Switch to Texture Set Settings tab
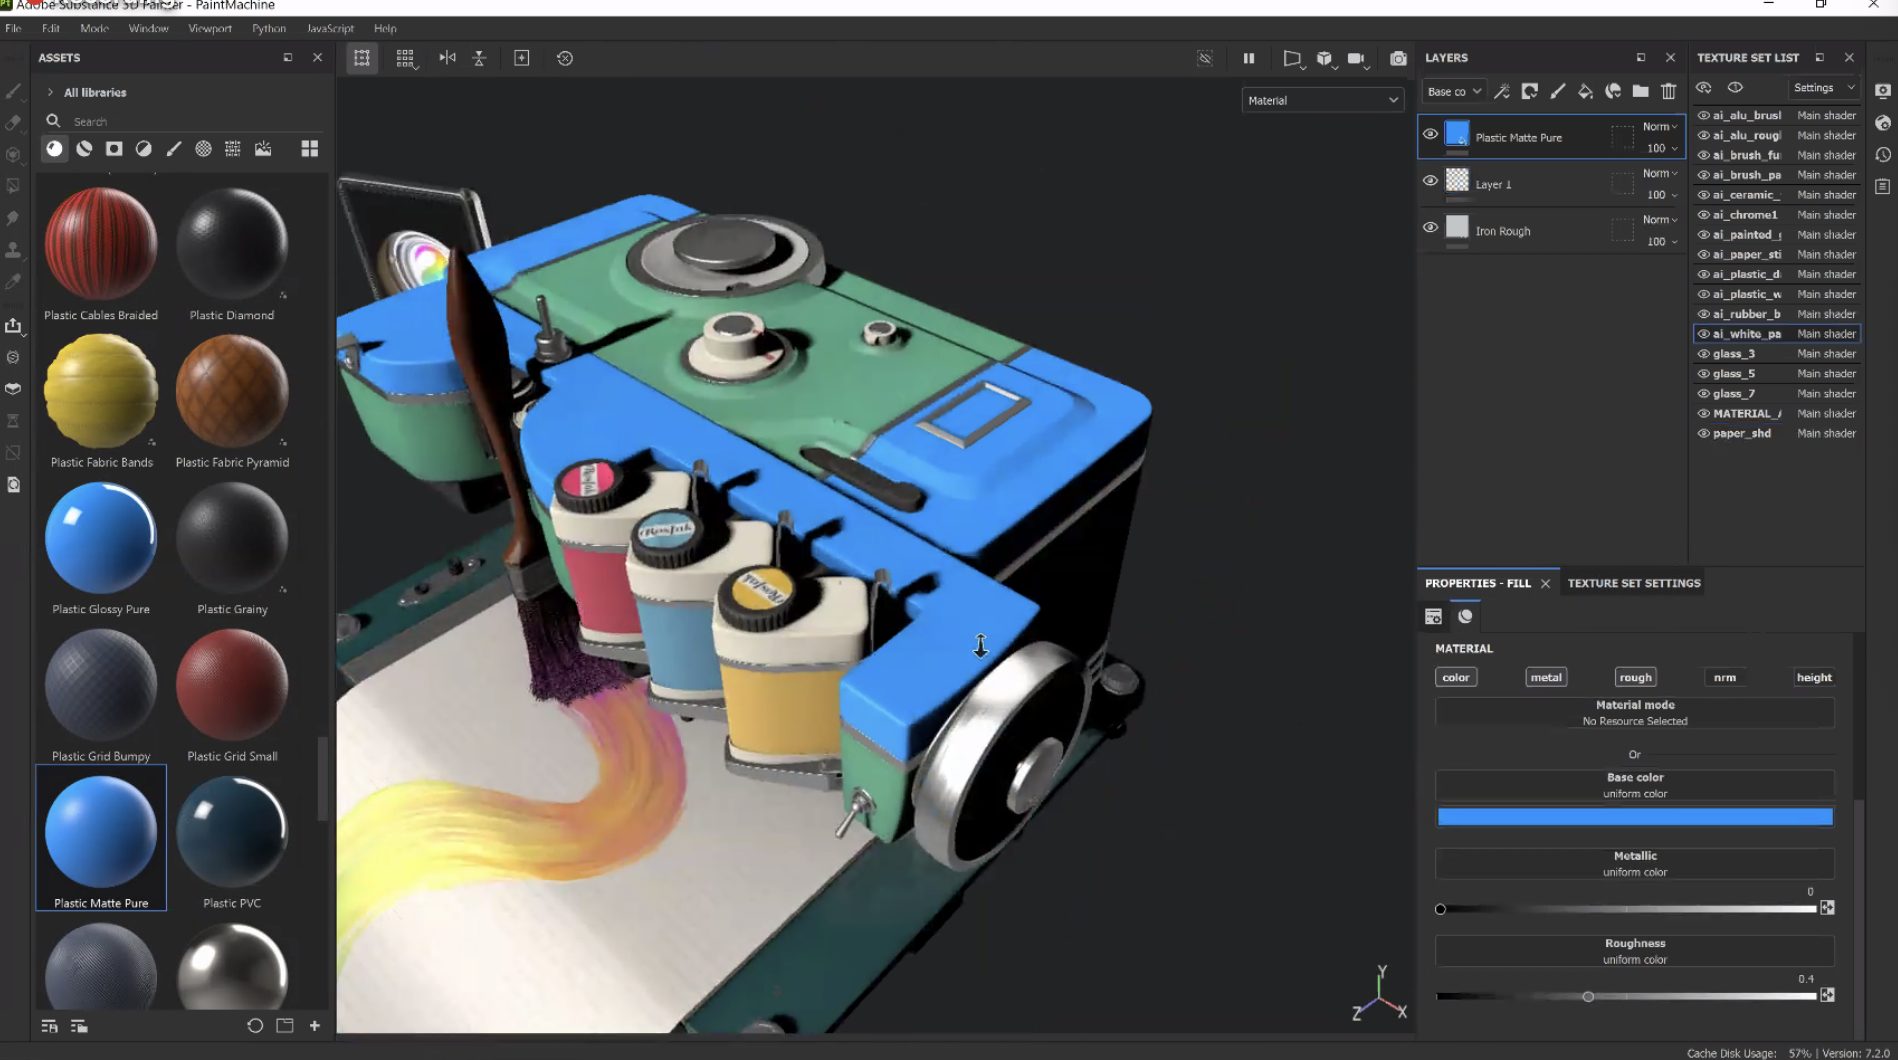The image size is (1898, 1060). click(1633, 583)
